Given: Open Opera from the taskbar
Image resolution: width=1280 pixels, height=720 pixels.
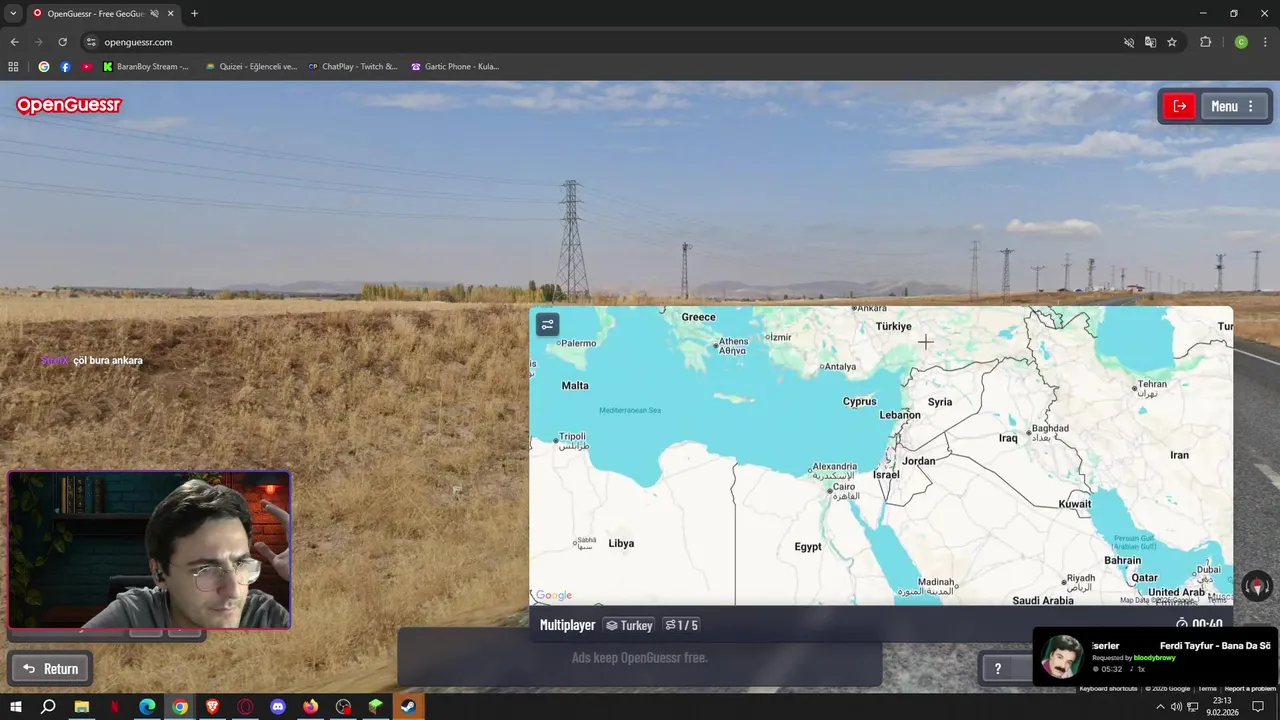Looking at the screenshot, I should (x=245, y=707).
